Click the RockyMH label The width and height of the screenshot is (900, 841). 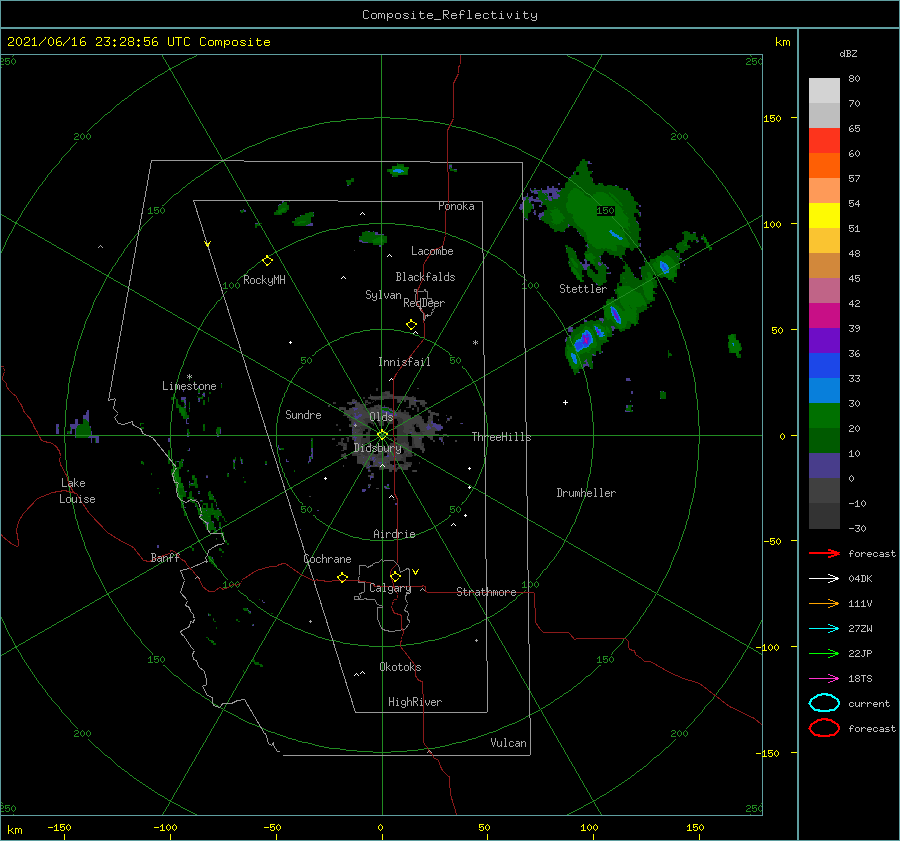[264, 280]
